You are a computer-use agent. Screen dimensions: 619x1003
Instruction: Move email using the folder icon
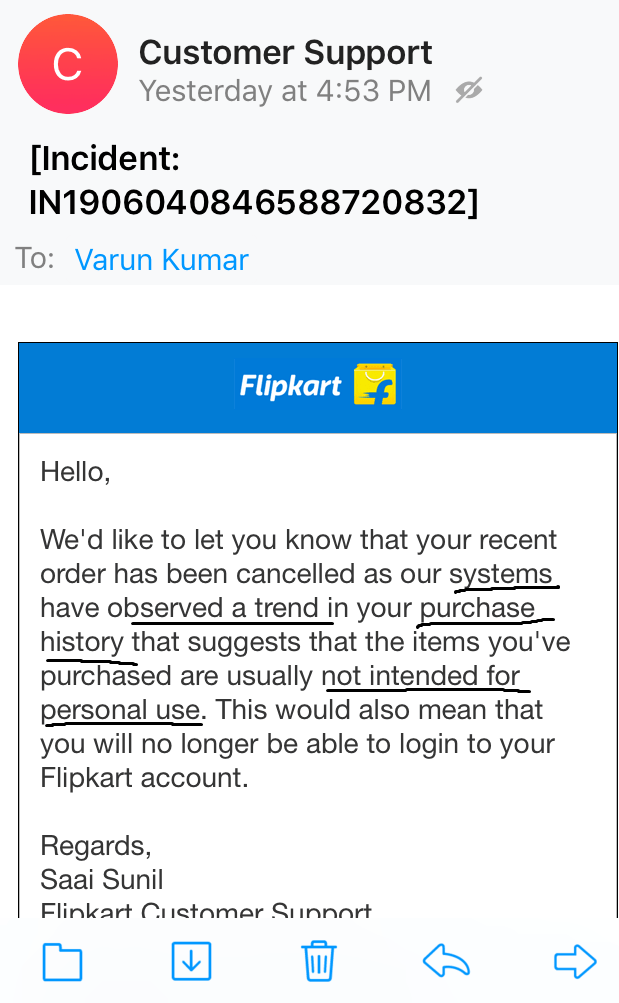(x=62, y=962)
